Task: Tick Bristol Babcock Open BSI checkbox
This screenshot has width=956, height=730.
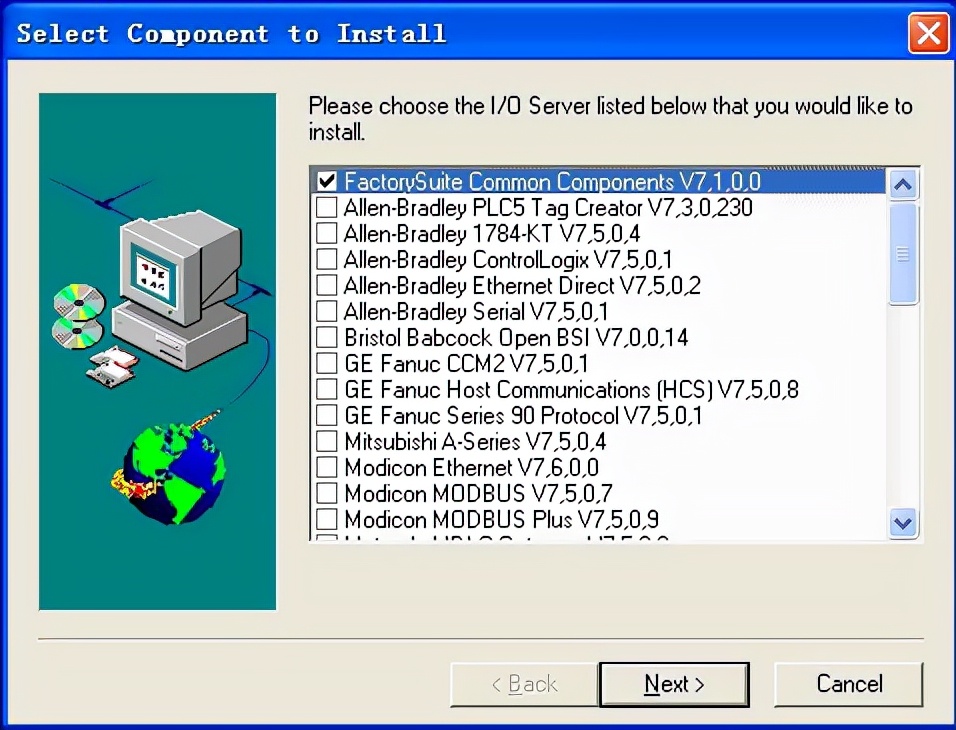Action: pyautogui.click(x=327, y=337)
